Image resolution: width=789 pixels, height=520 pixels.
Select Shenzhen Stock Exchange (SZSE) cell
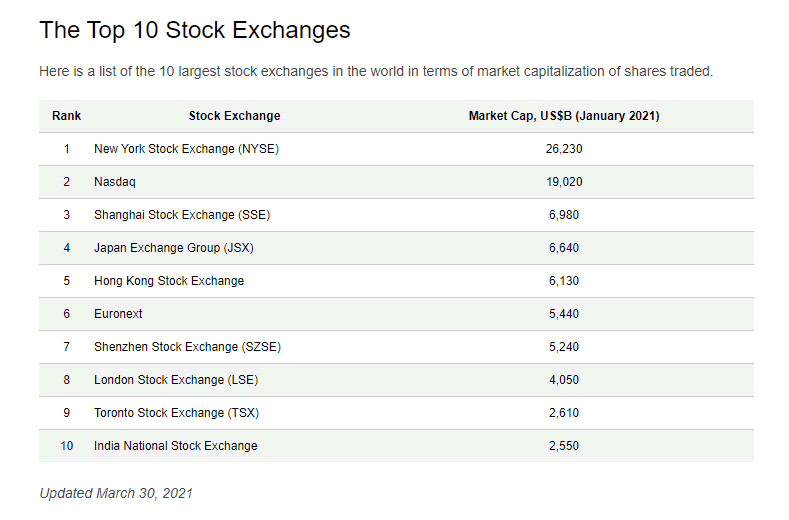186,347
